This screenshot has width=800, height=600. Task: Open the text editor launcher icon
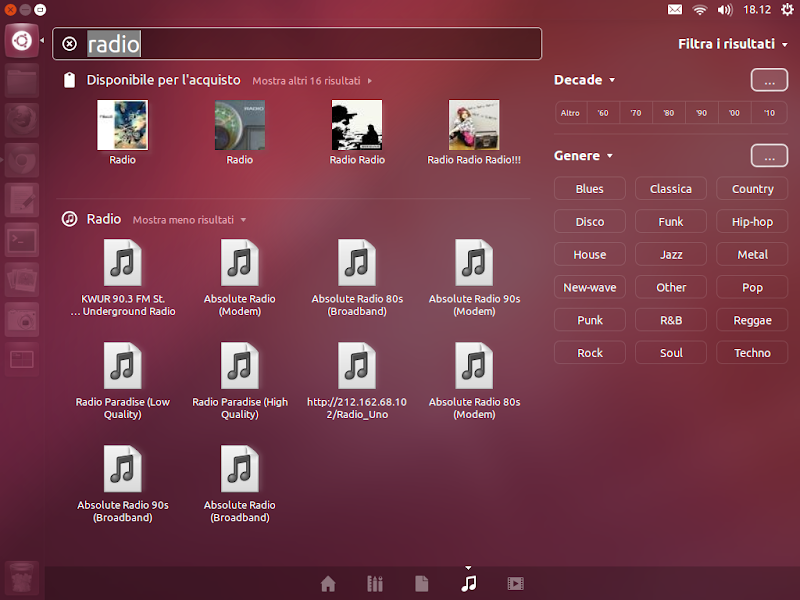pyautogui.click(x=21, y=200)
